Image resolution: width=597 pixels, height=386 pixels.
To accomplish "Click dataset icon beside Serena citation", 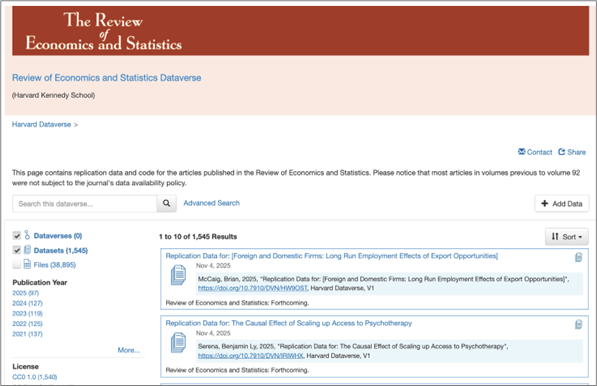I will point(178,343).
